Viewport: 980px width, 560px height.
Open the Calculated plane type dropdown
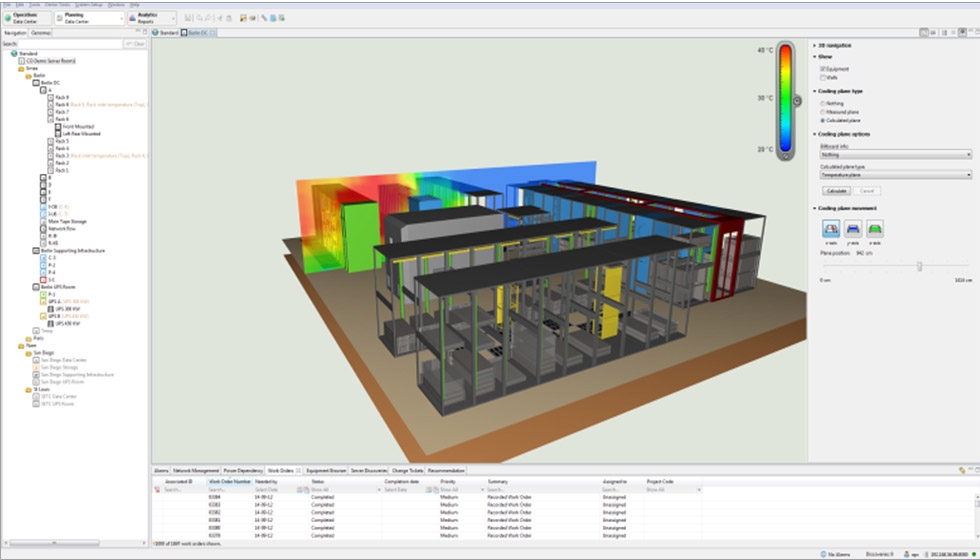pyautogui.click(x=894, y=175)
